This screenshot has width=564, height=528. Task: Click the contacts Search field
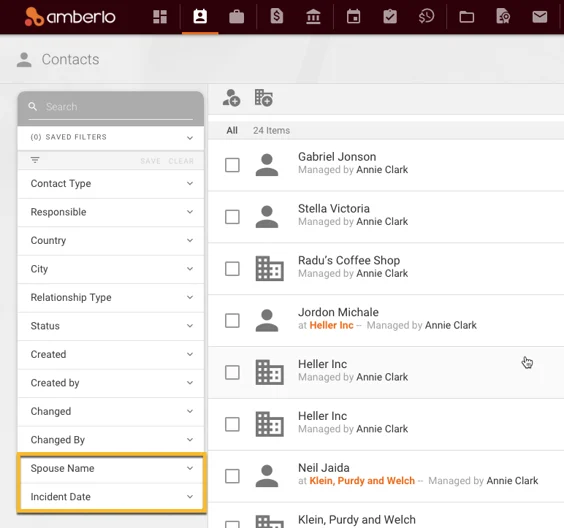pos(111,107)
